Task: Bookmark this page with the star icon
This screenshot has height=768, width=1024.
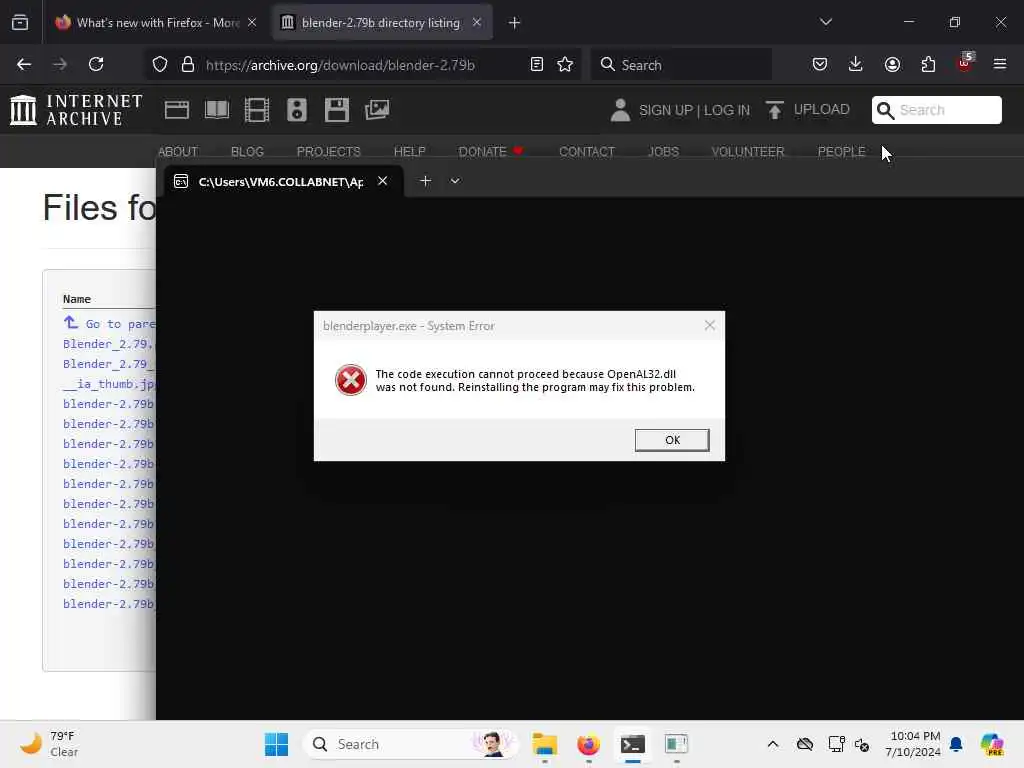Action: pos(565,64)
